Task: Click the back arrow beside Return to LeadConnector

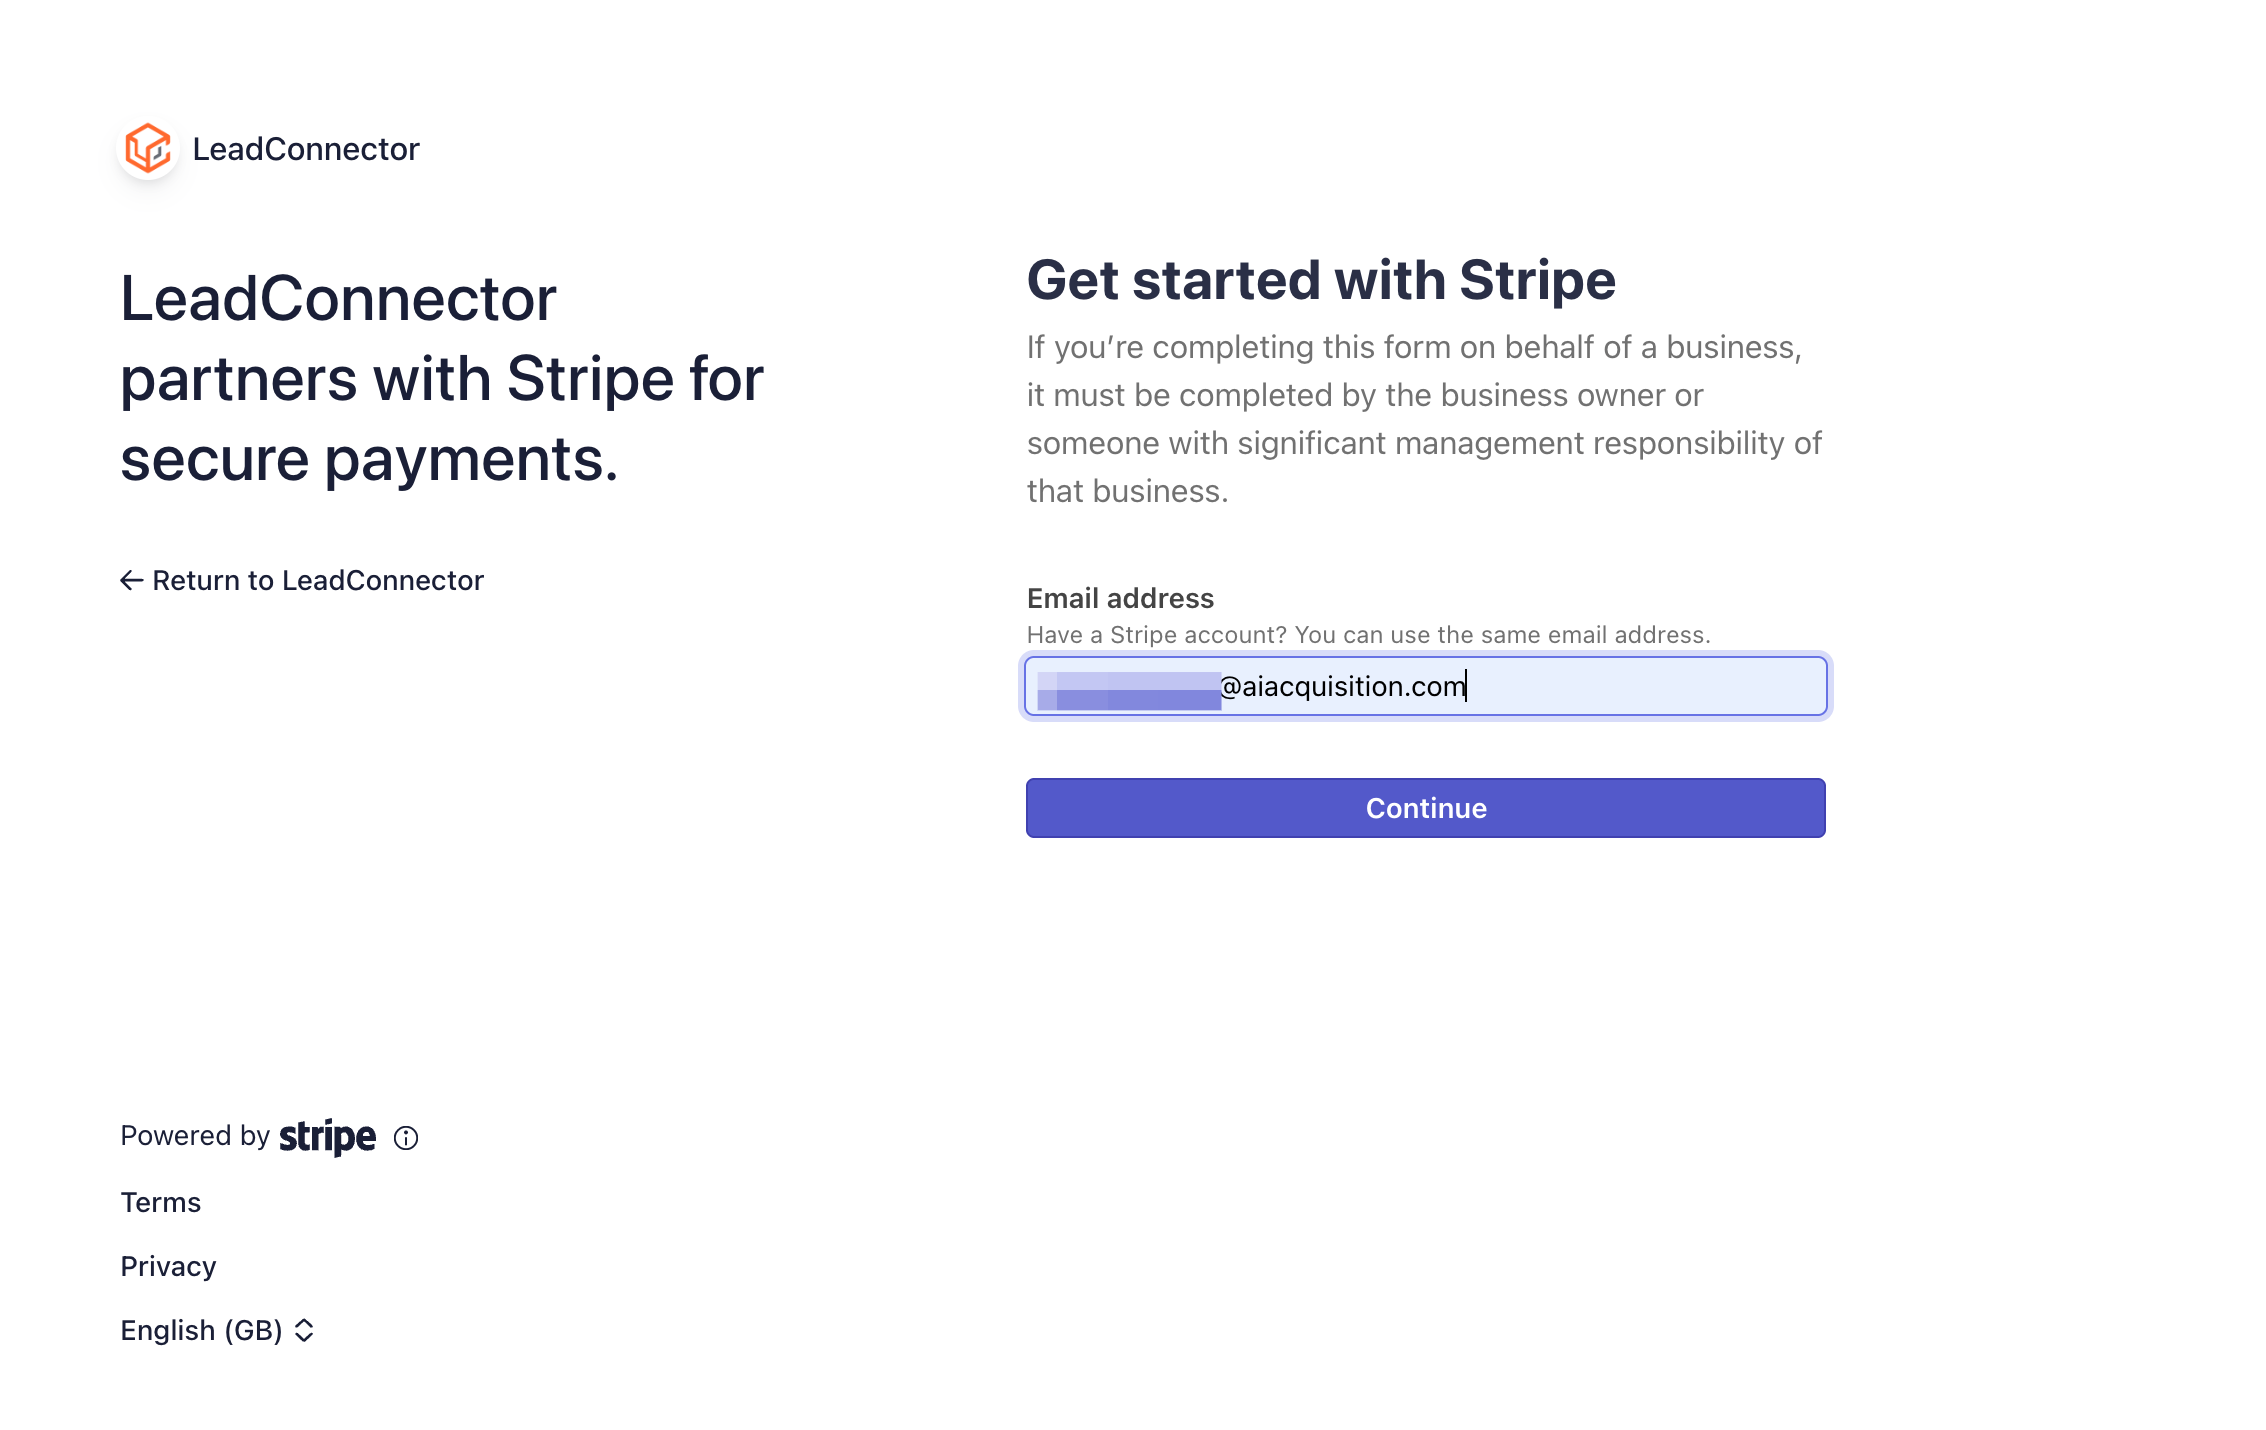Action: coord(131,580)
